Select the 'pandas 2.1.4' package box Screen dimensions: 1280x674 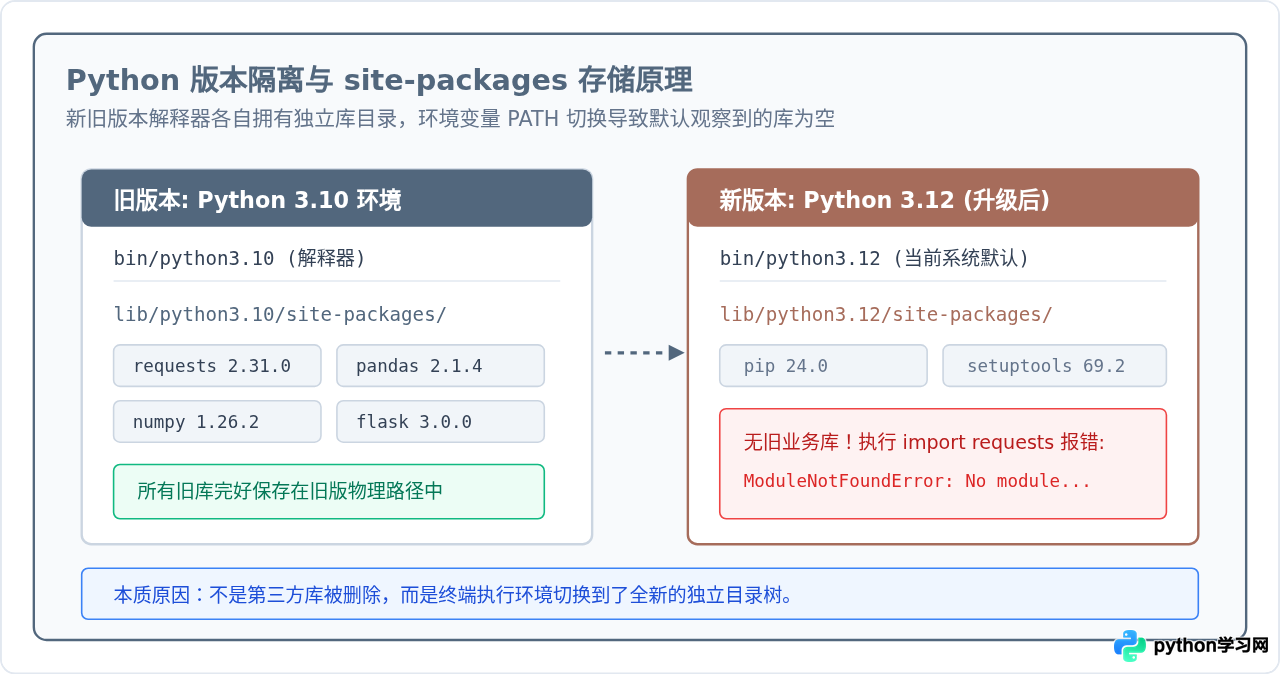440,366
